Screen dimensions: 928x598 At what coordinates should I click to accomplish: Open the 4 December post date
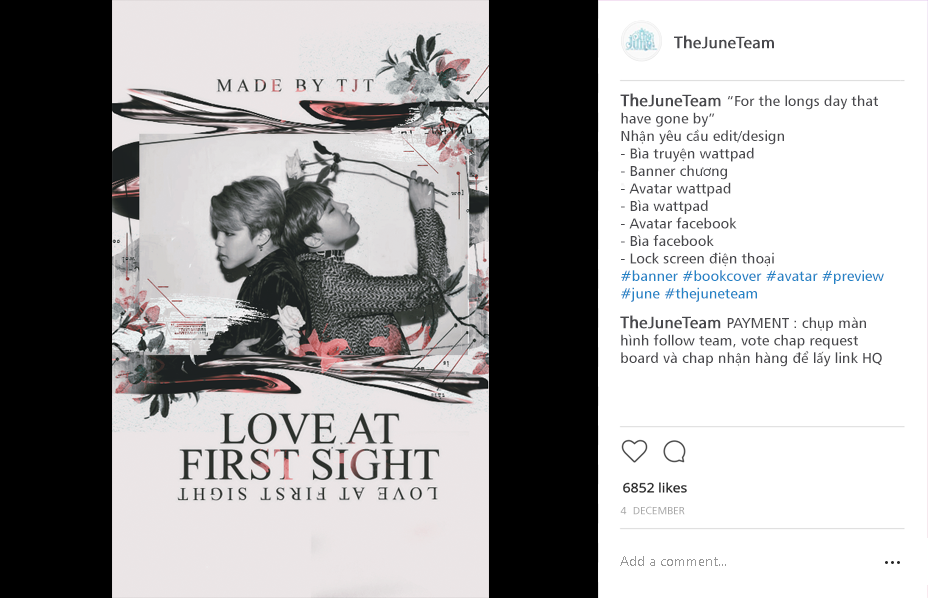click(x=652, y=510)
